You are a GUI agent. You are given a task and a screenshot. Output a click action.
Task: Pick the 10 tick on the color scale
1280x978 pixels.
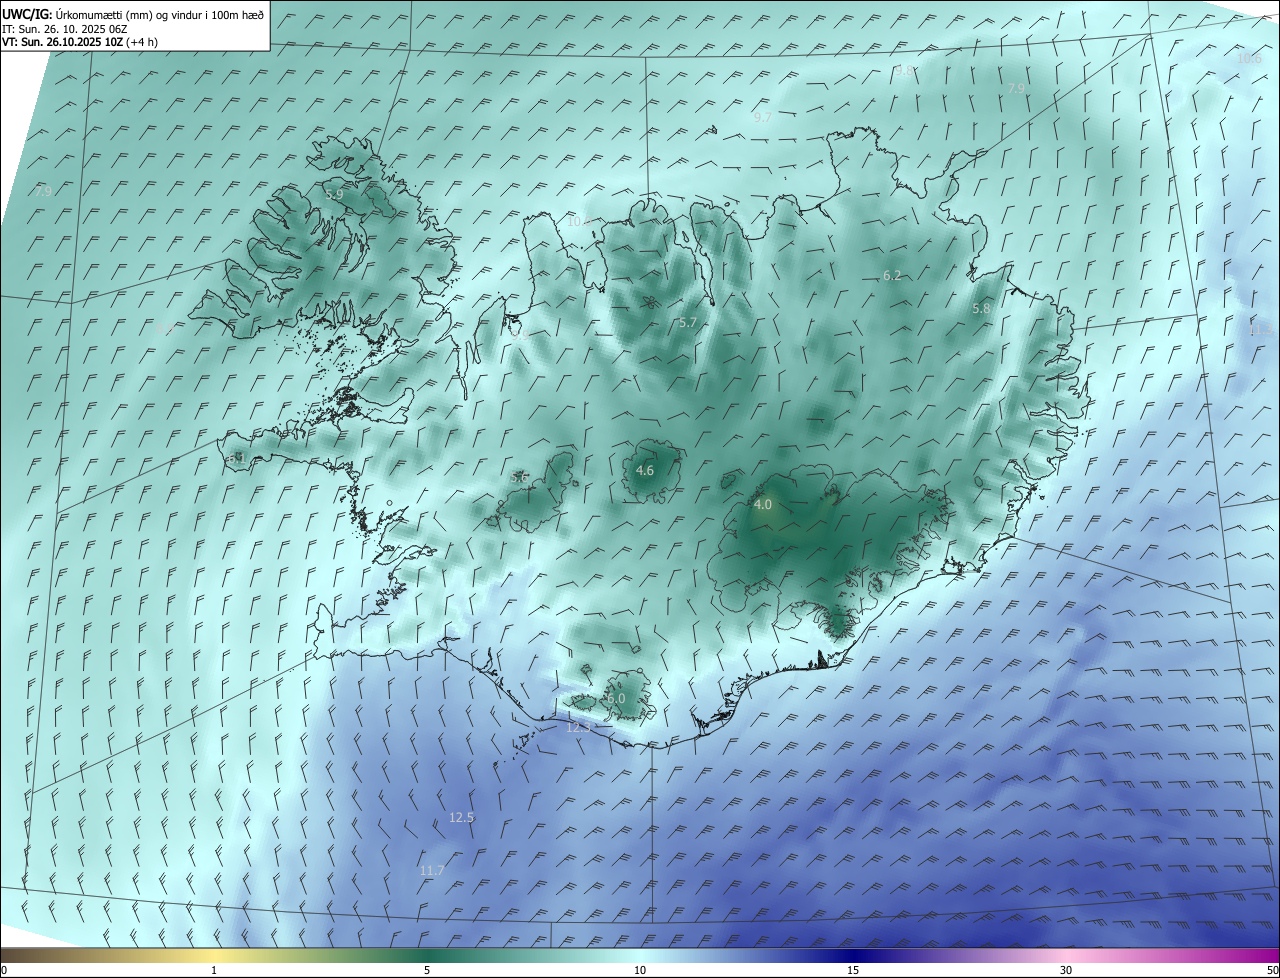(x=640, y=970)
